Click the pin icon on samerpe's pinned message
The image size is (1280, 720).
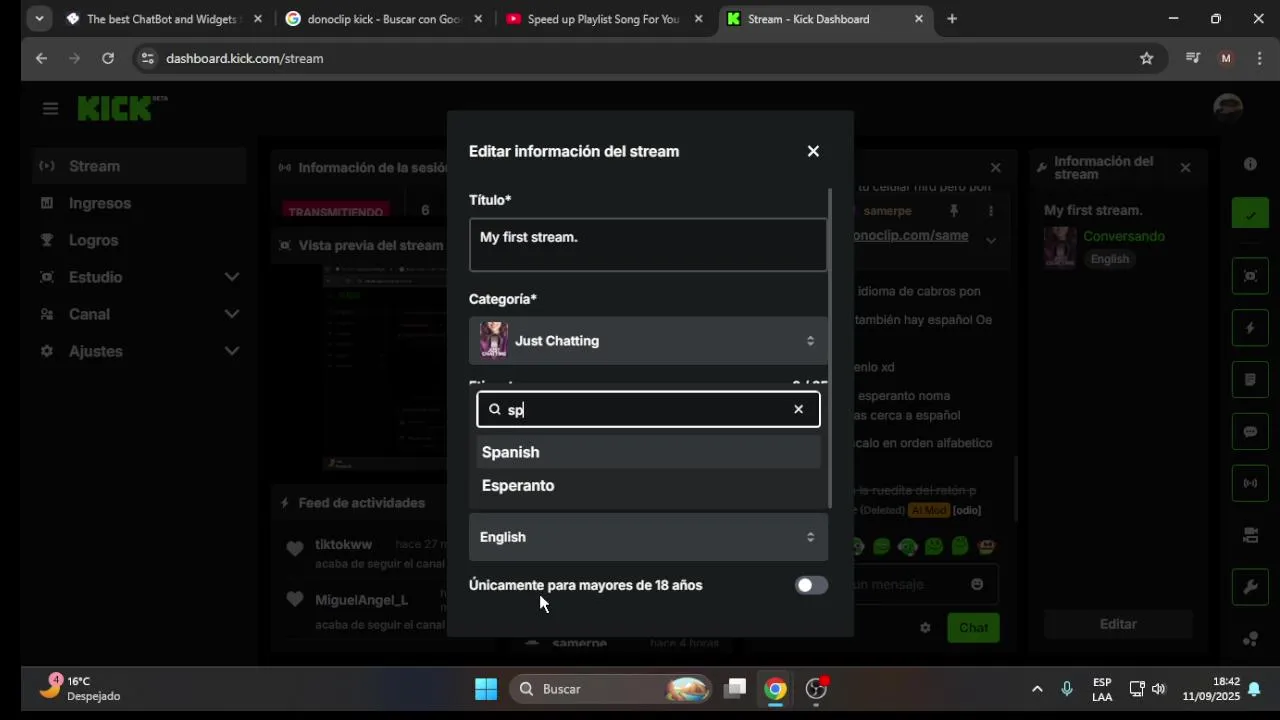(954, 211)
